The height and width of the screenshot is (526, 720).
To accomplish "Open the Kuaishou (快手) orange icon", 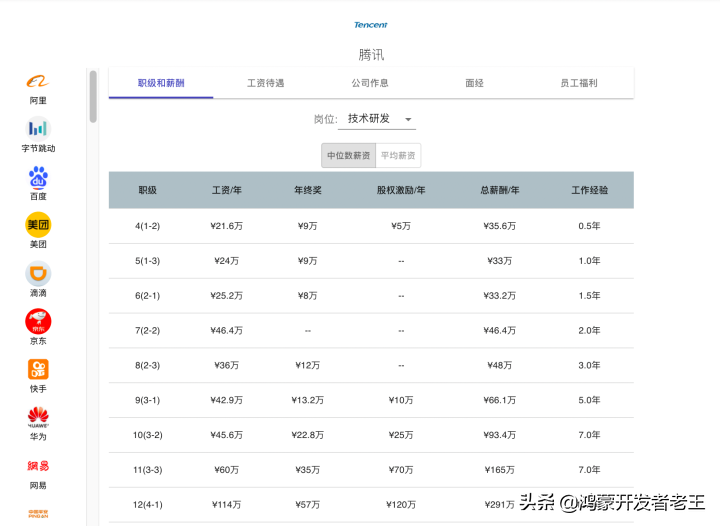I will [38, 369].
